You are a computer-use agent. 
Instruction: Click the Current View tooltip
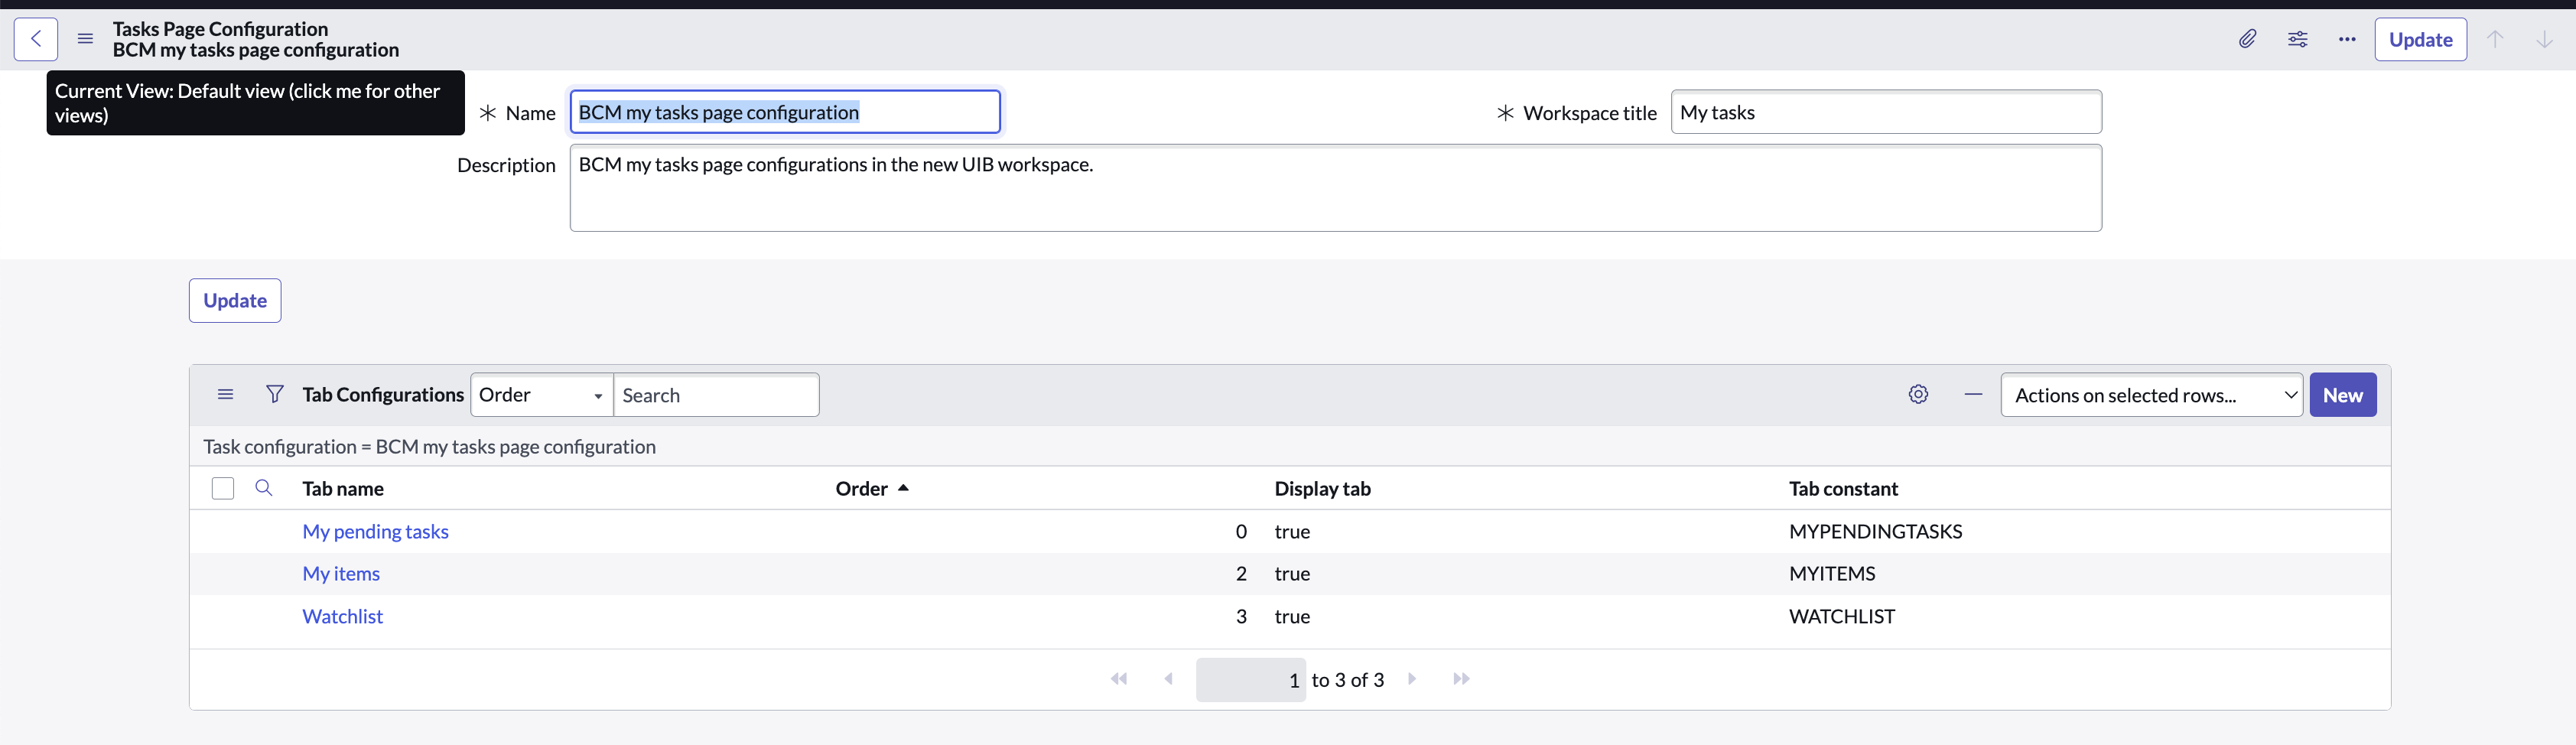[x=255, y=102]
